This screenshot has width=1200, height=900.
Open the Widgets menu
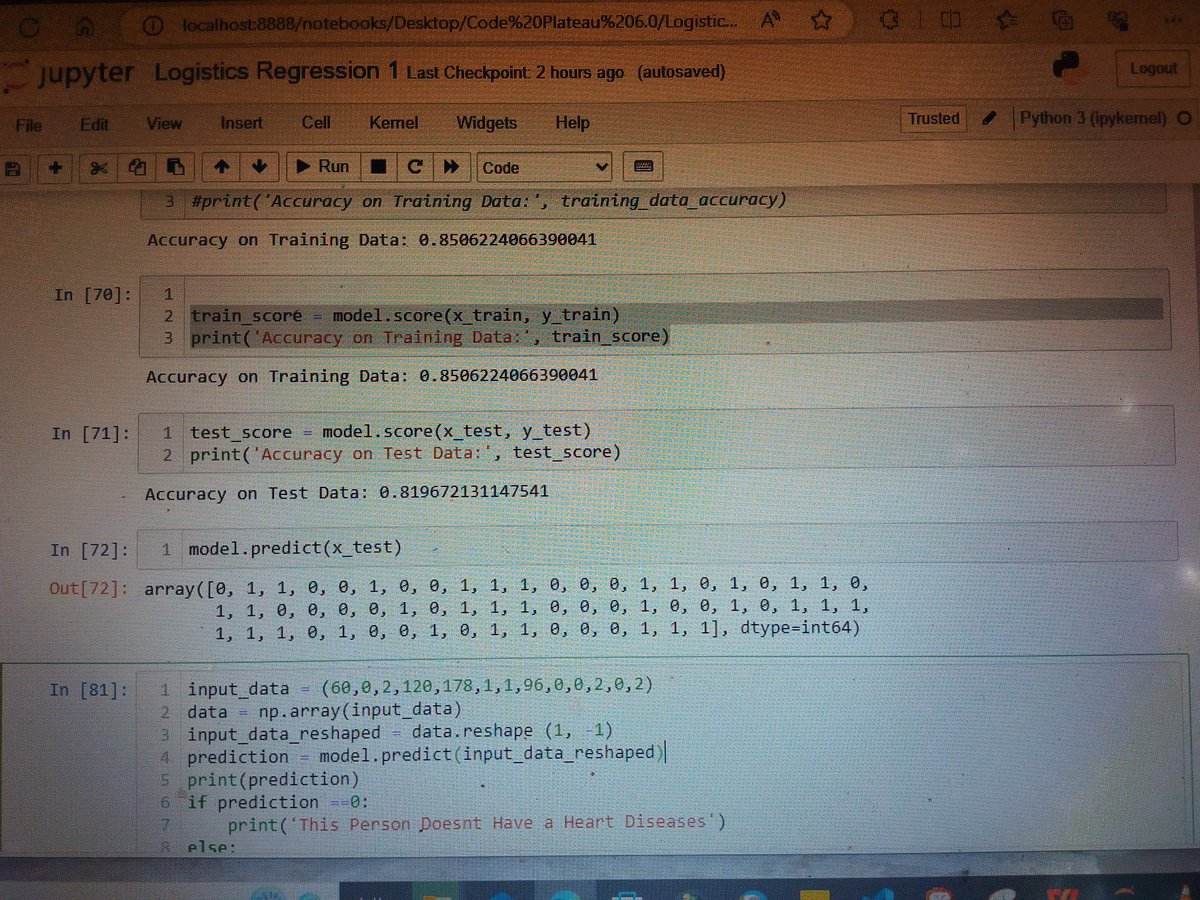487,123
